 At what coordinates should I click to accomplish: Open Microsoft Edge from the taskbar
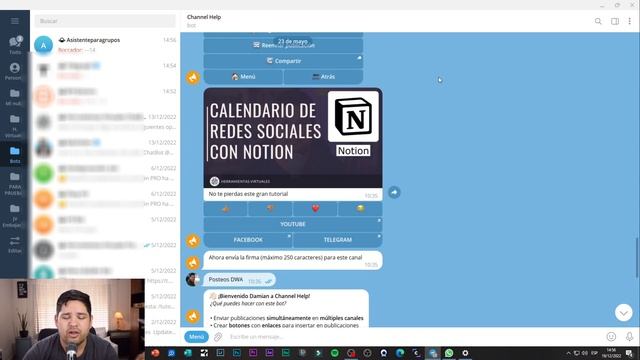[400, 353]
